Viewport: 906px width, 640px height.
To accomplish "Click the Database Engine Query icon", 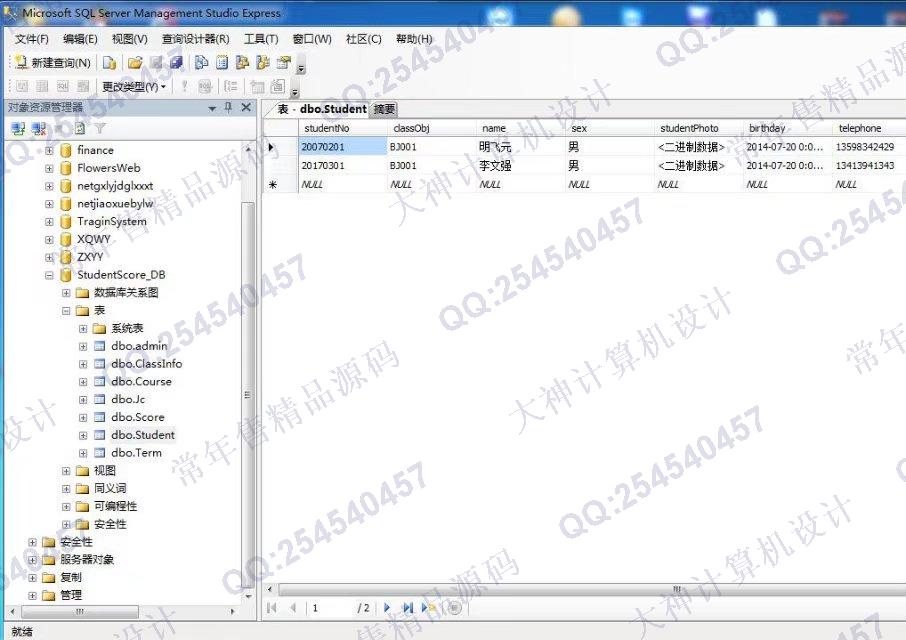I will pos(109,62).
